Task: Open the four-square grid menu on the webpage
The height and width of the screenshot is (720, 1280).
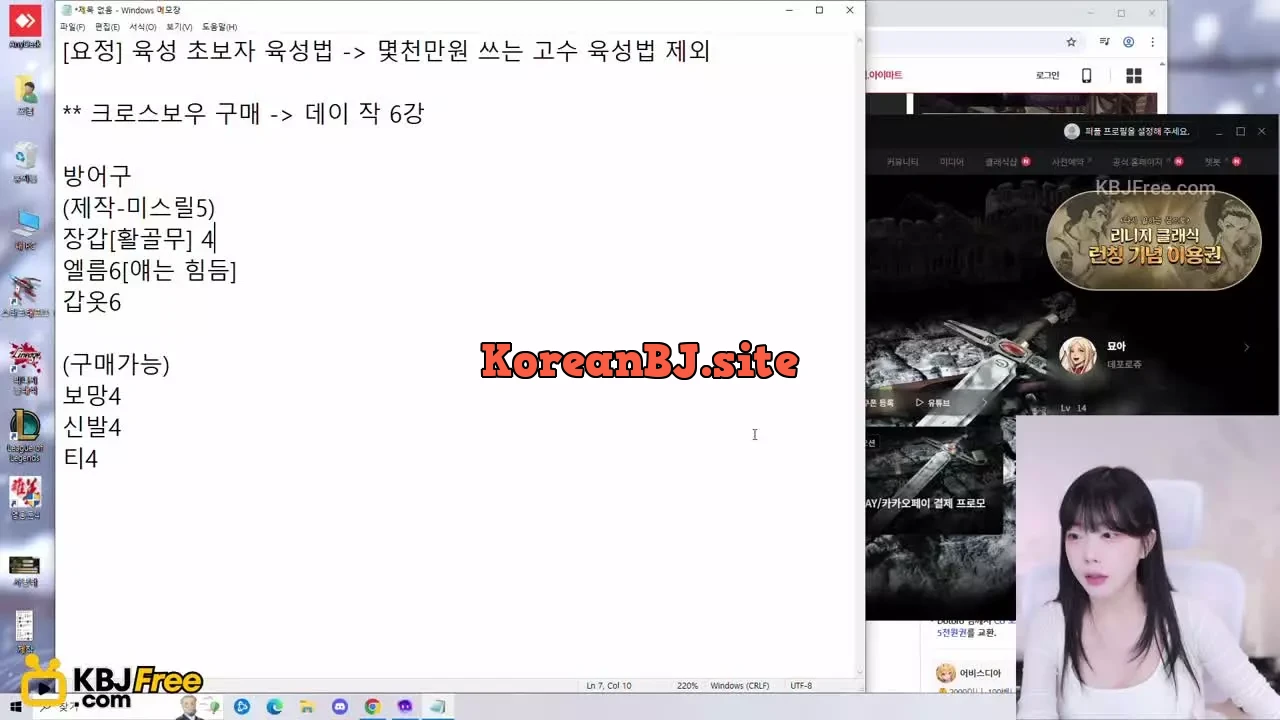Action: pos(1134,76)
